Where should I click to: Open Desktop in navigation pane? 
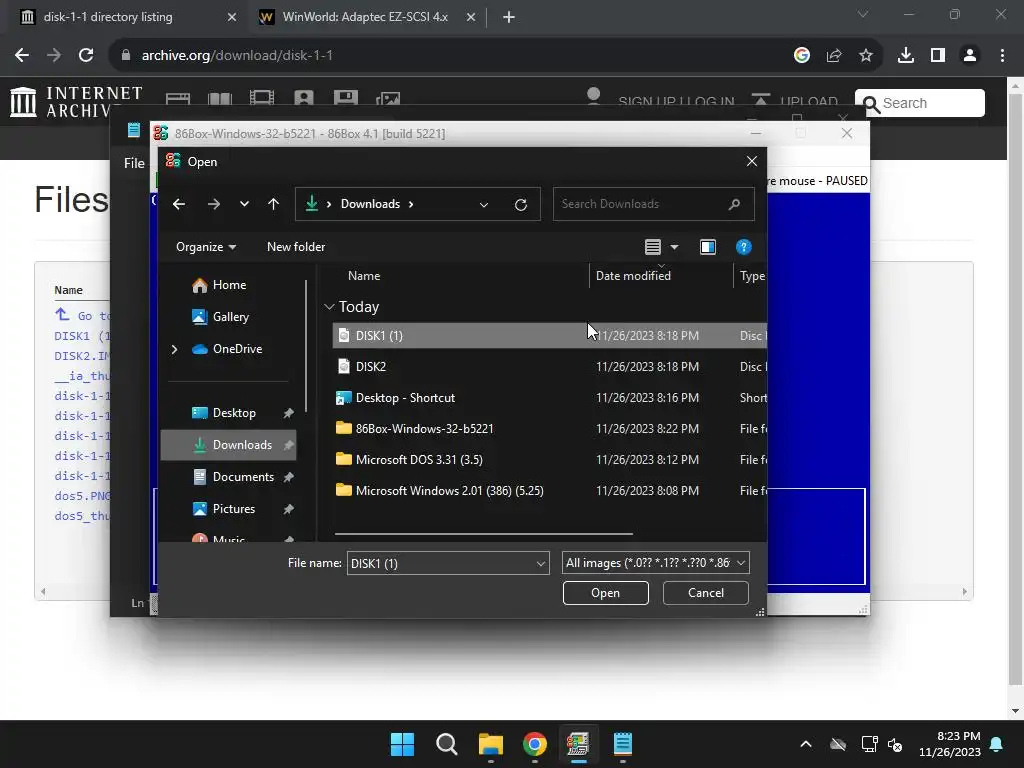[224, 413]
